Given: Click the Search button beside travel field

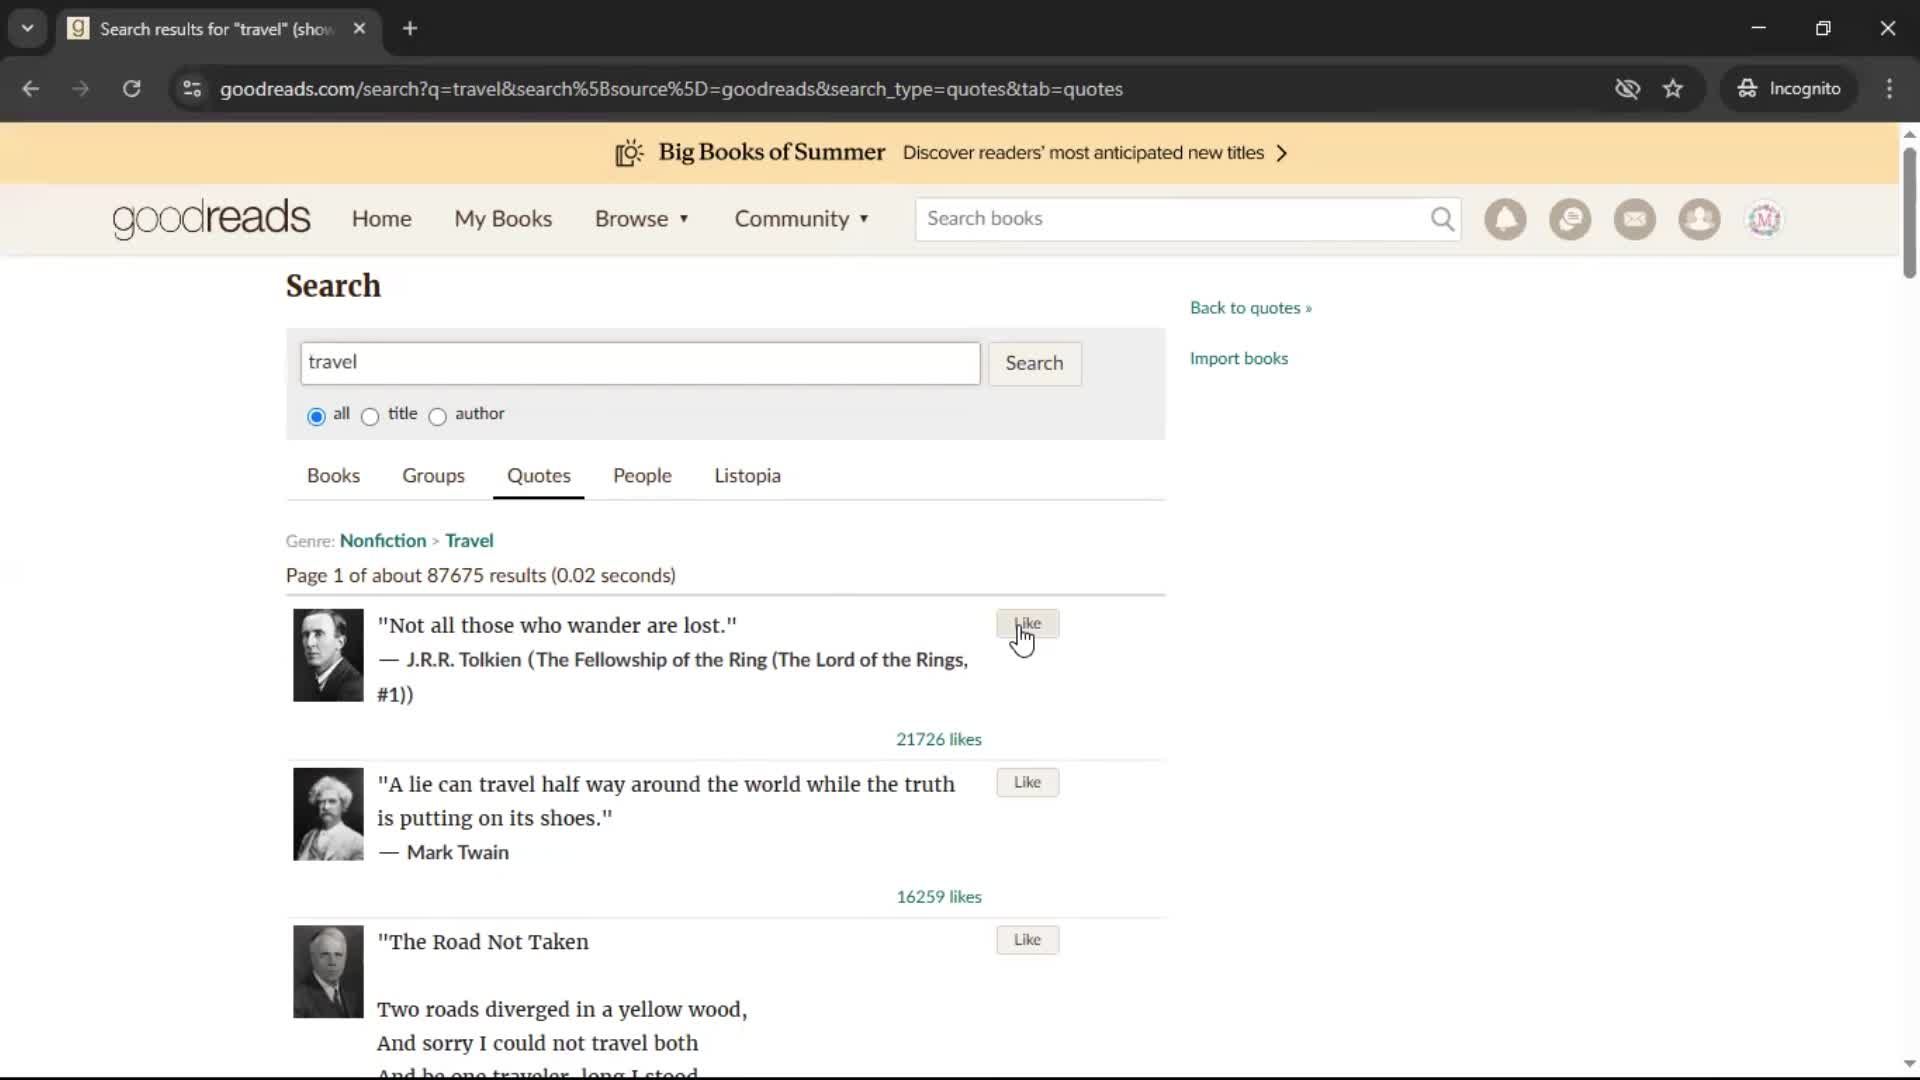Looking at the screenshot, I should click(1034, 363).
